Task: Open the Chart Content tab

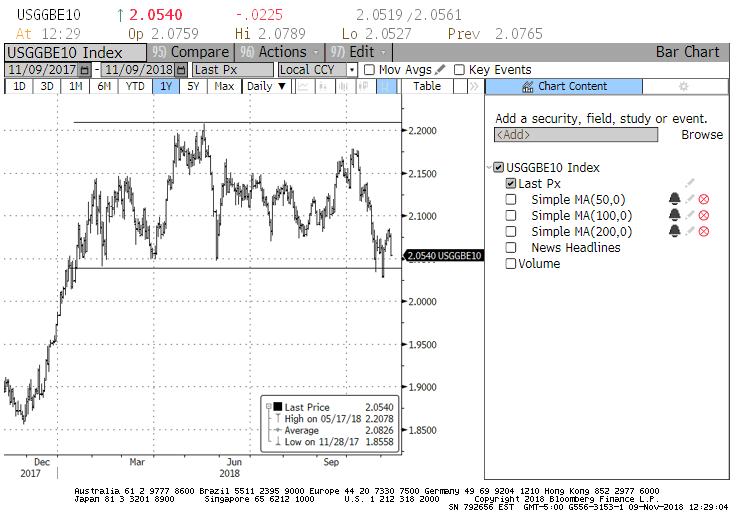Action: click(x=564, y=86)
